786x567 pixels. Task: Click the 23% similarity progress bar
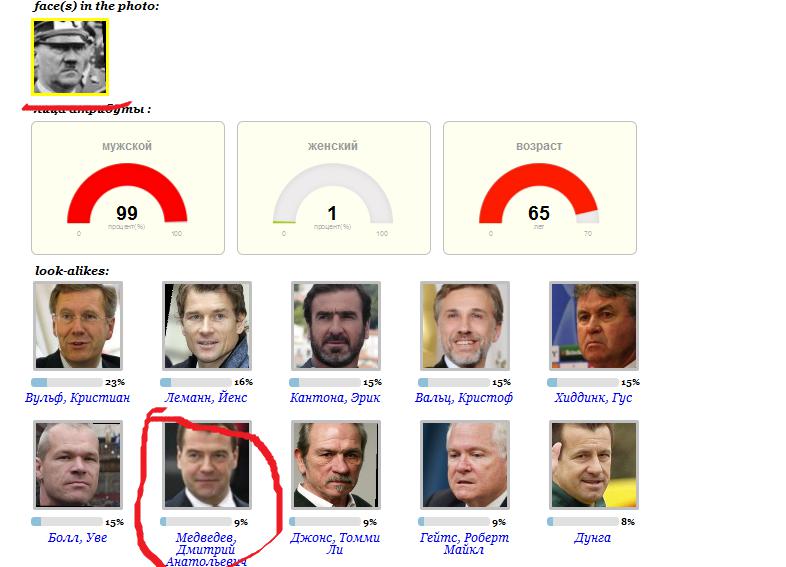[x=67, y=383]
